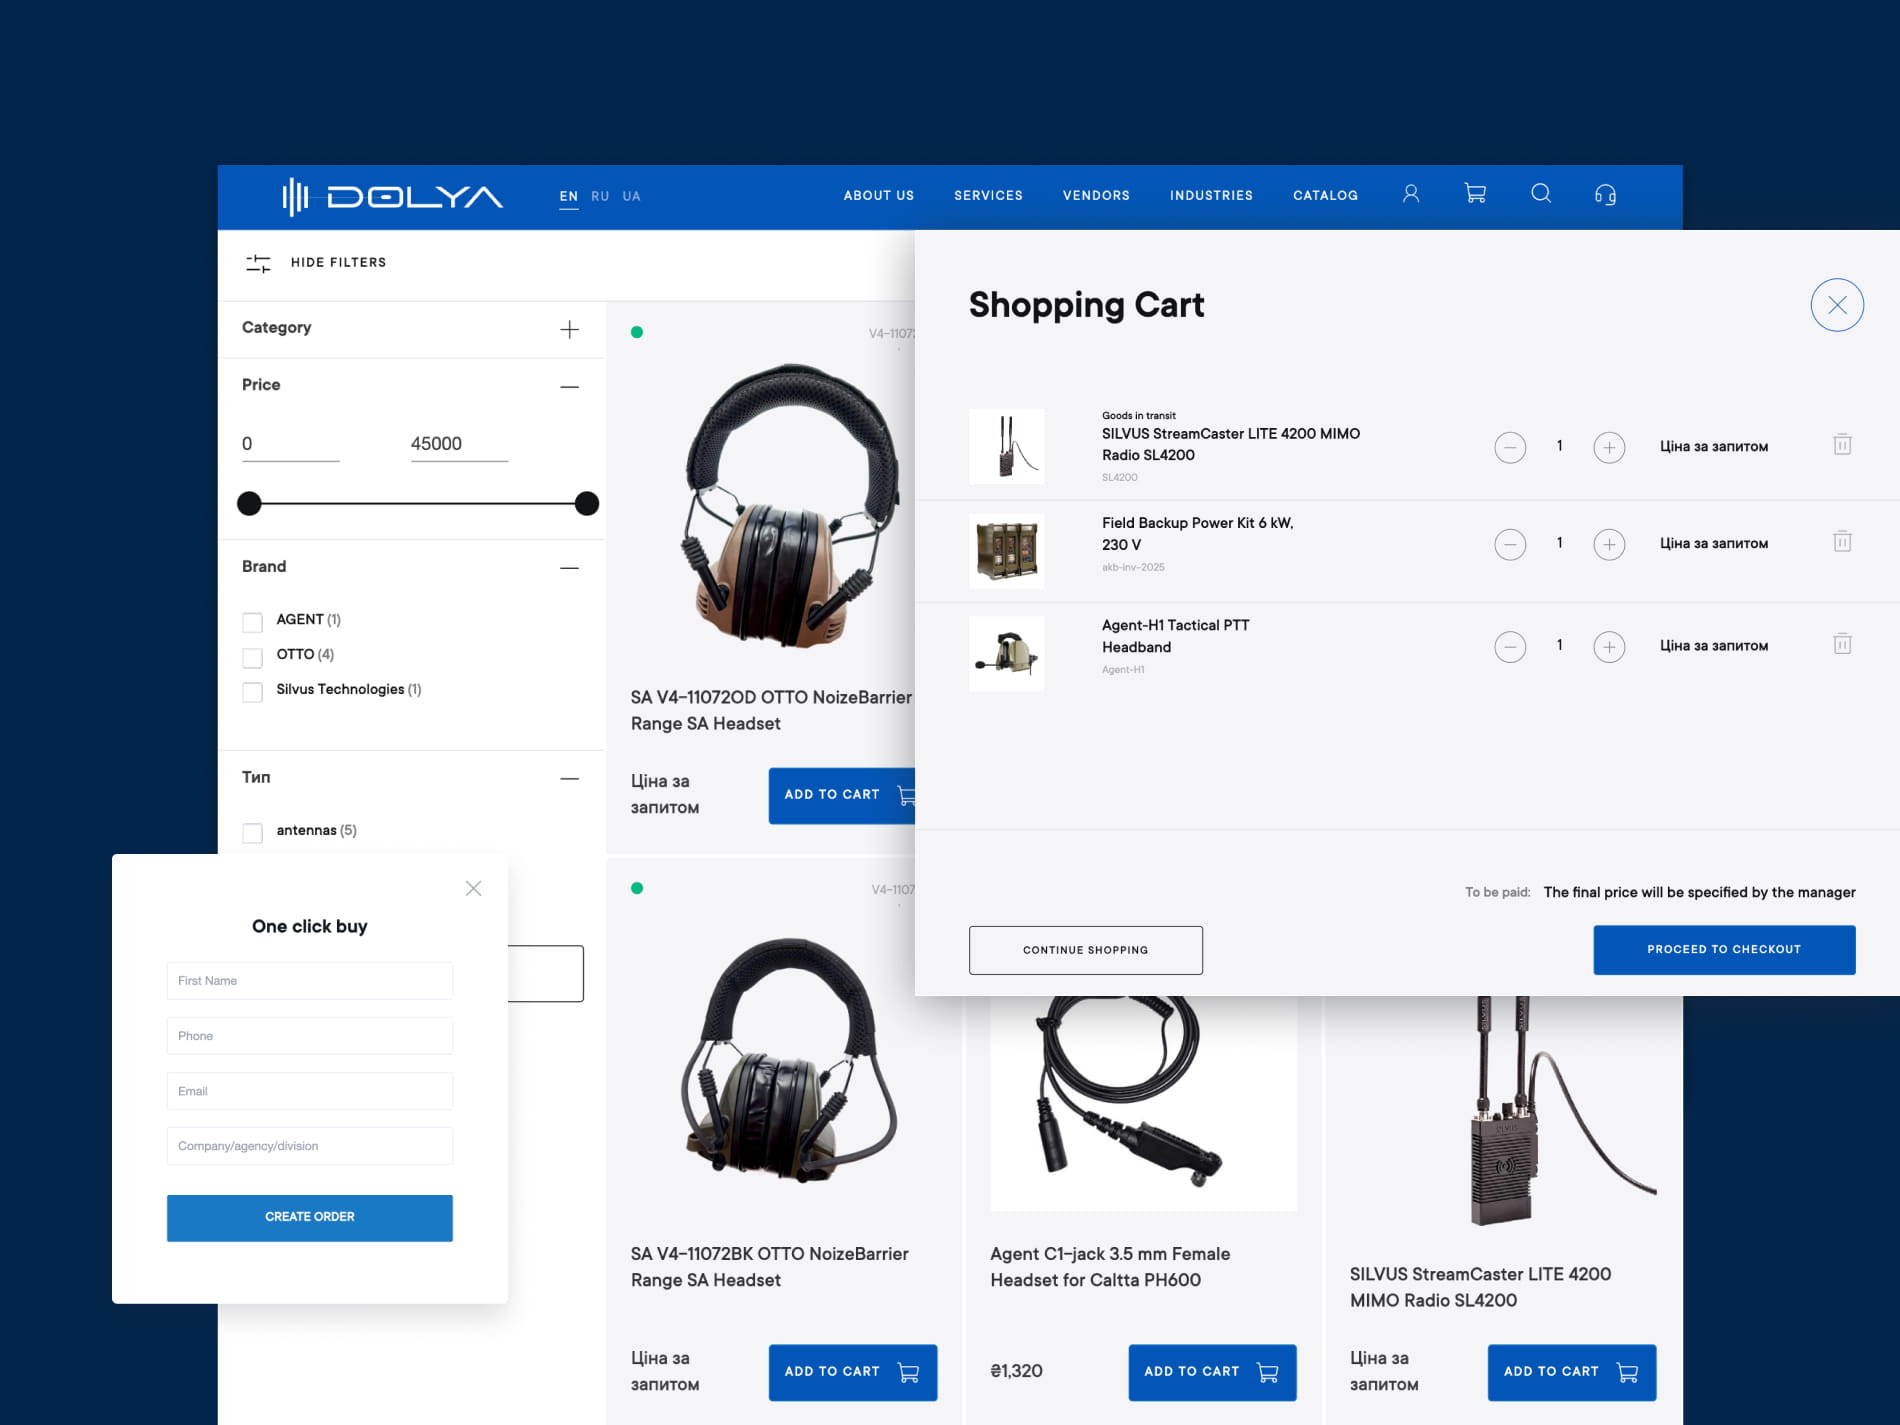Screen dimensions: 1900x1425
Task: Open the Catalog menu
Action: pyautogui.click(x=1325, y=195)
